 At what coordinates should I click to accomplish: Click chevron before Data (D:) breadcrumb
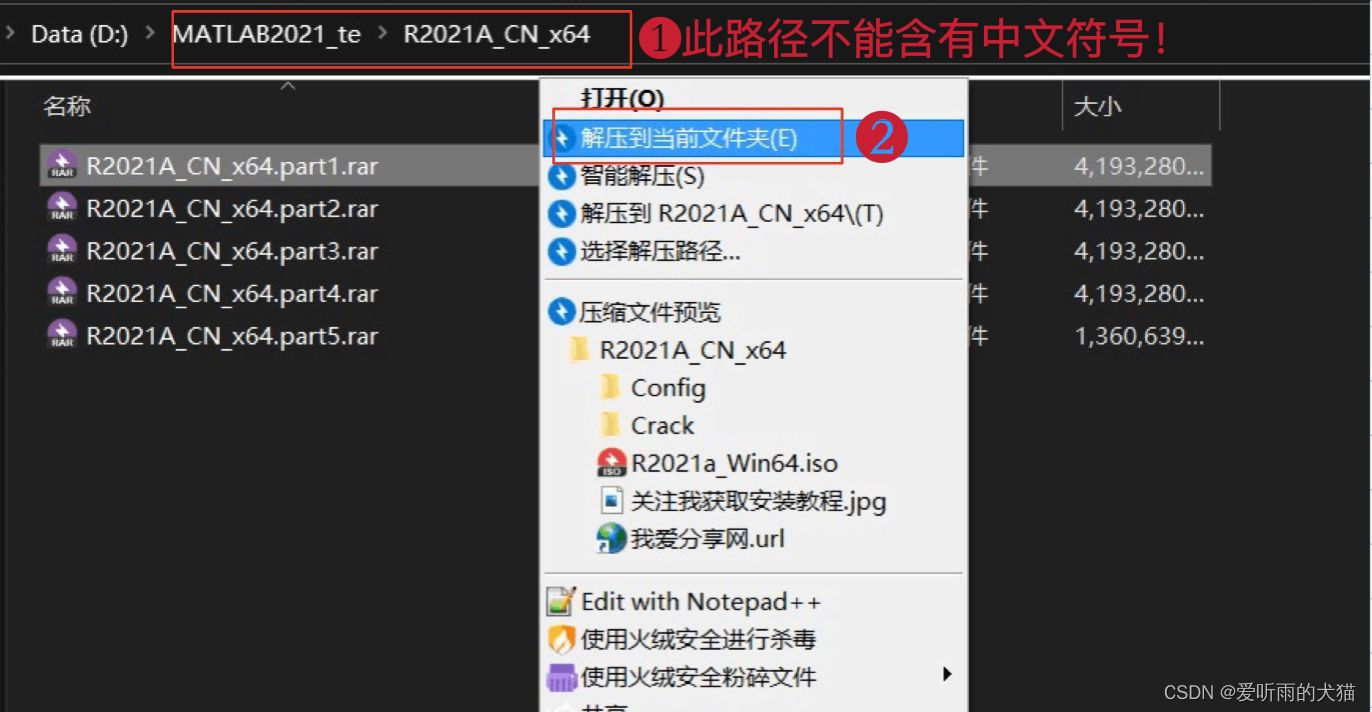click(10, 33)
